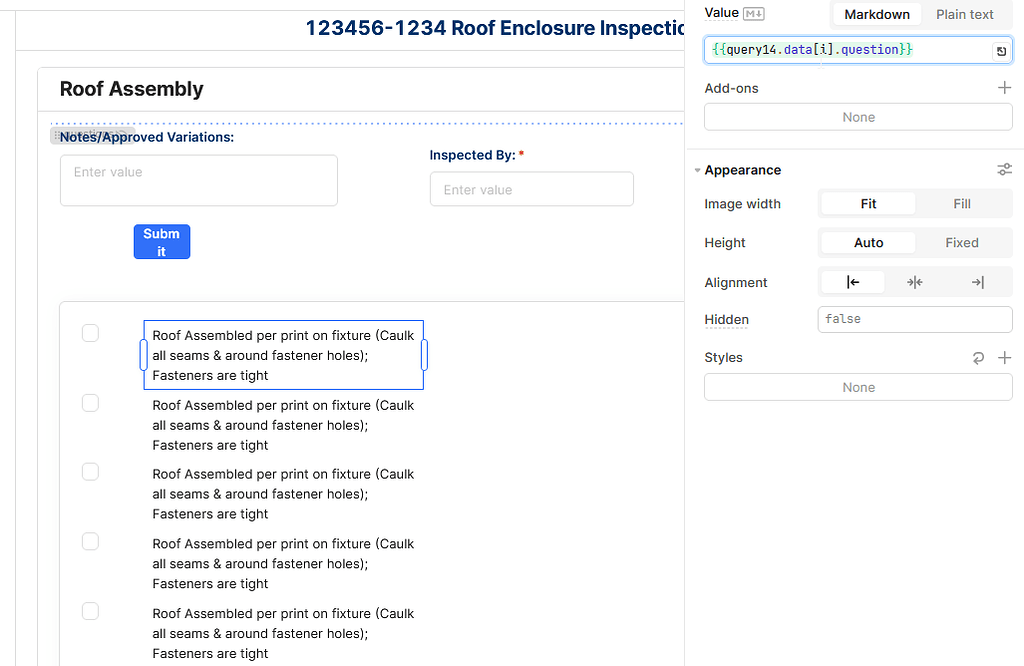The image size is (1024, 666).
Task: Toggle the third checklist checkbox
Action: tap(90, 472)
